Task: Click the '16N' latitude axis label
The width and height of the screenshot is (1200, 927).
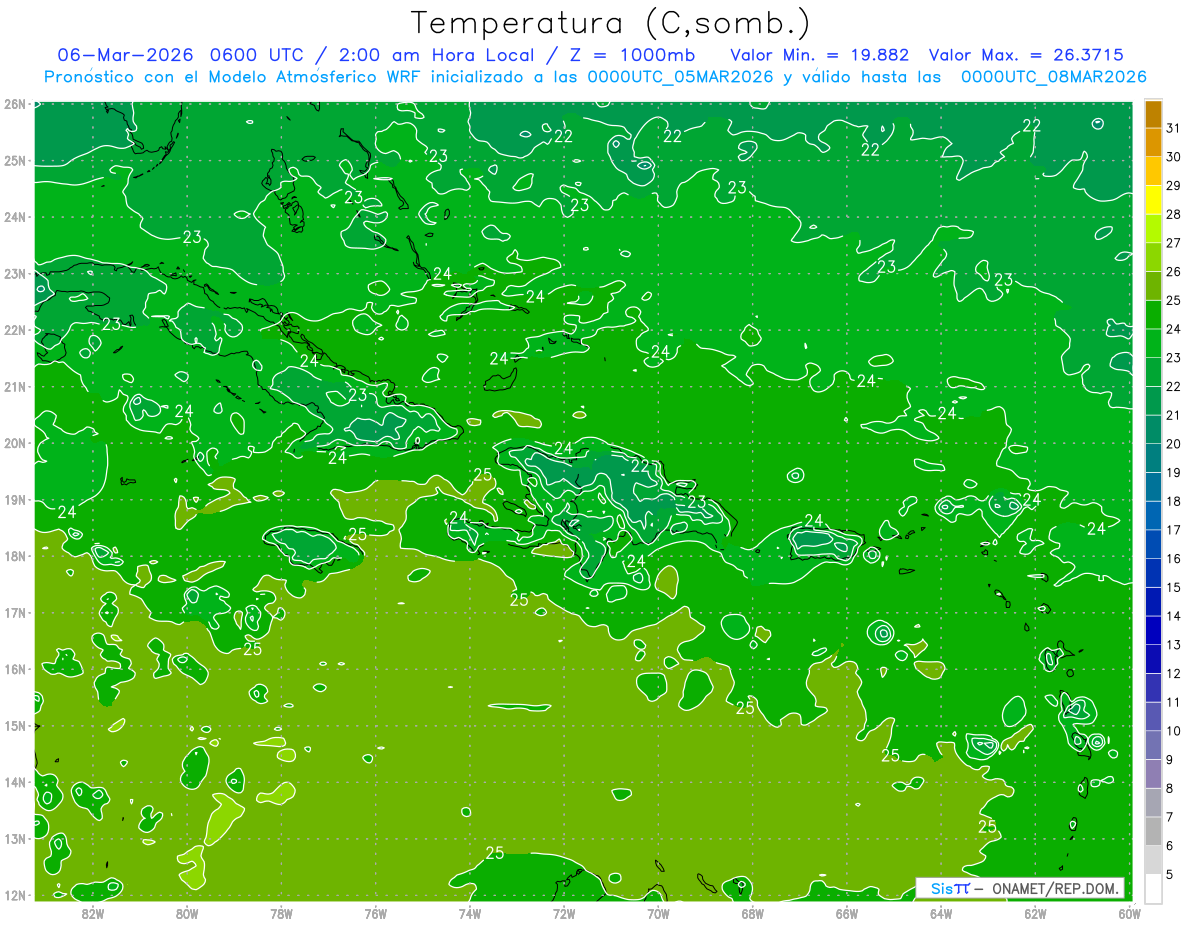Action: pyautogui.click(x=14, y=669)
